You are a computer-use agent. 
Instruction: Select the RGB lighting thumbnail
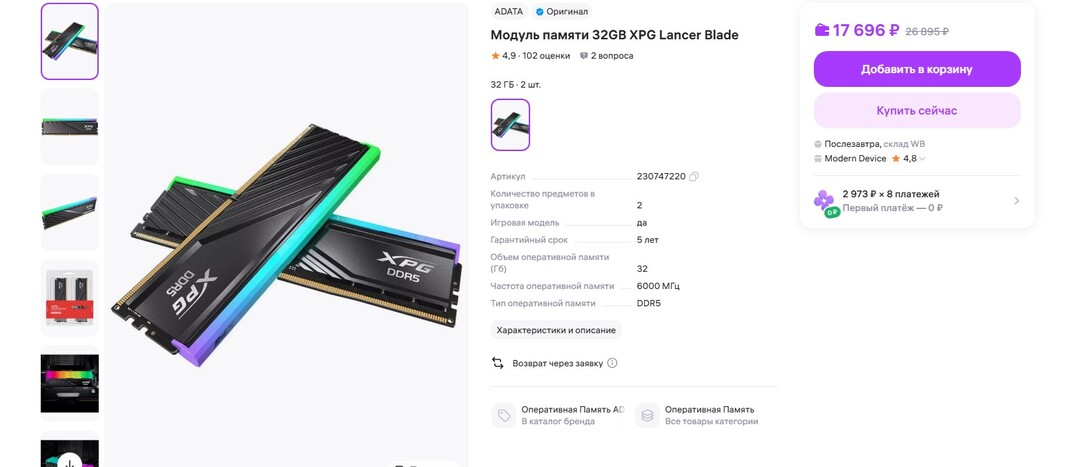tap(70, 383)
